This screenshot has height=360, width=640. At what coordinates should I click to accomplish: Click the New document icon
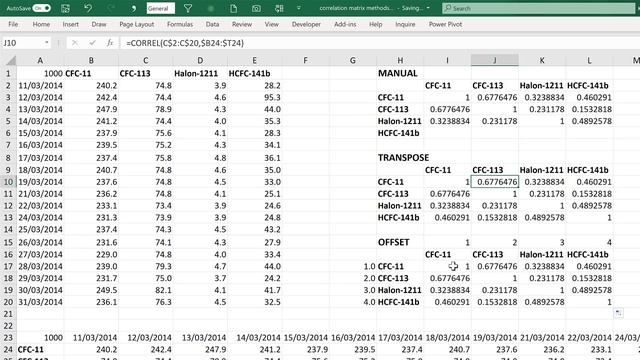pyautogui.click(x=233, y=8)
